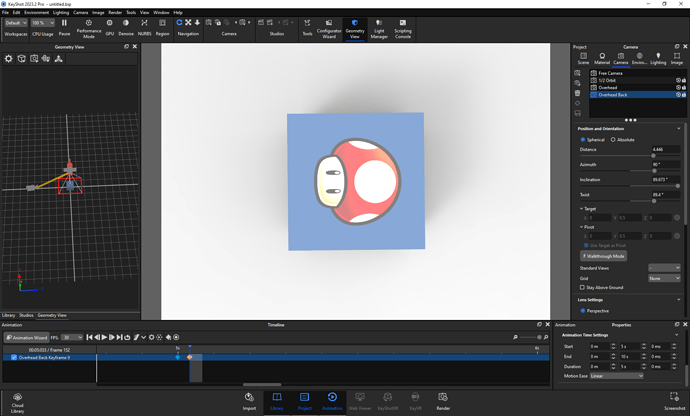
Task: Launch the Configurator Wizard
Action: (x=329, y=28)
